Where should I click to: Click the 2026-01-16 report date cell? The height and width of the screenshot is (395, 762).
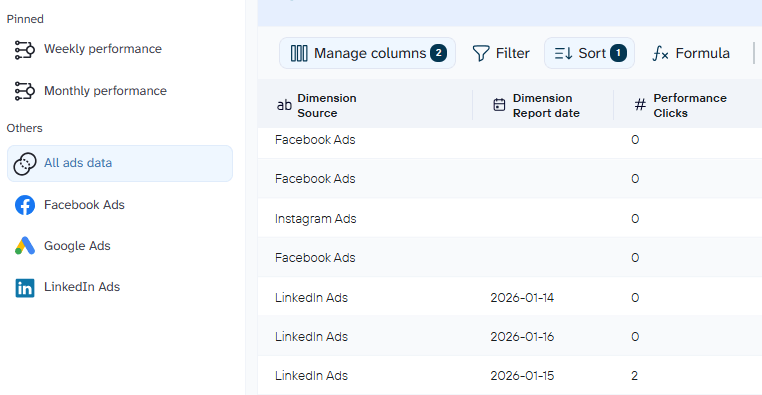(x=522, y=337)
